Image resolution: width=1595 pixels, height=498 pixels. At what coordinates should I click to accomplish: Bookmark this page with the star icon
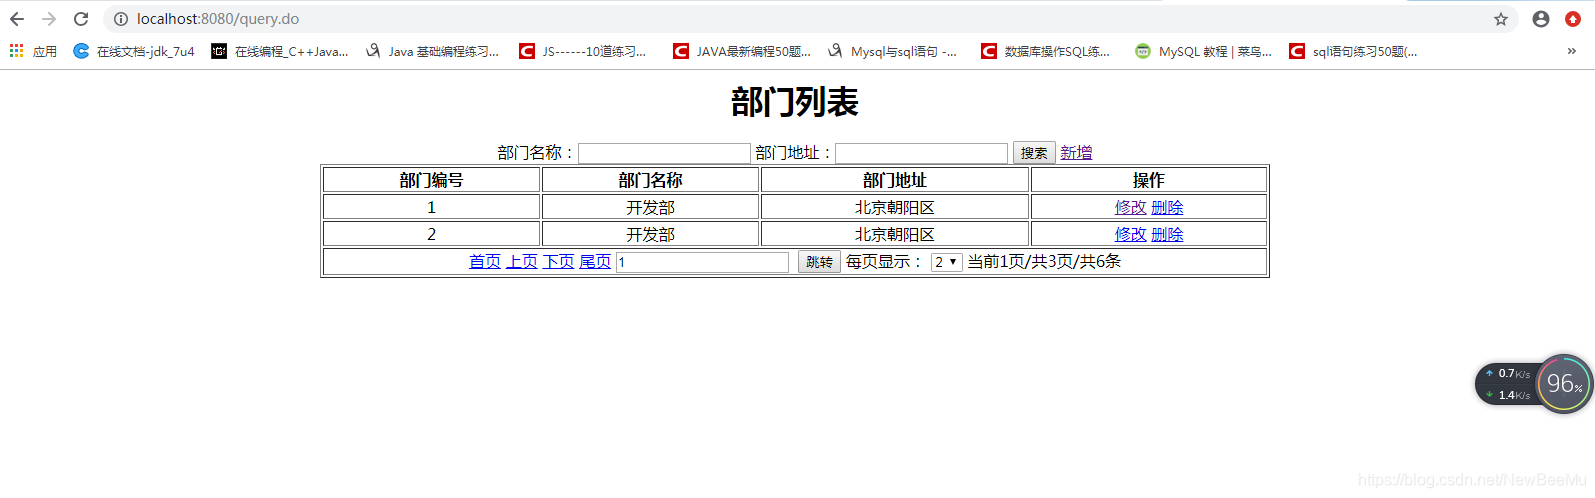pyautogui.click(x=1501, y=19)
